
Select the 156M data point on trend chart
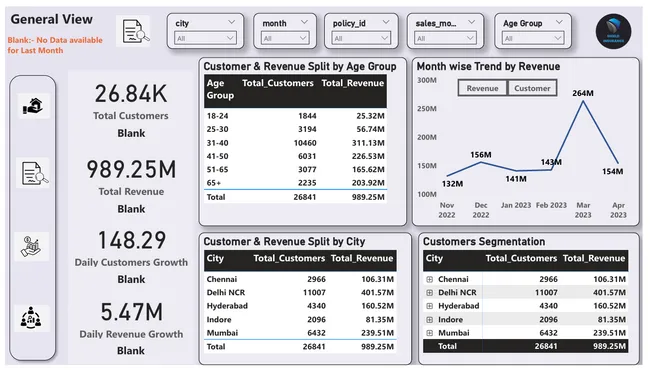point(481,163)
